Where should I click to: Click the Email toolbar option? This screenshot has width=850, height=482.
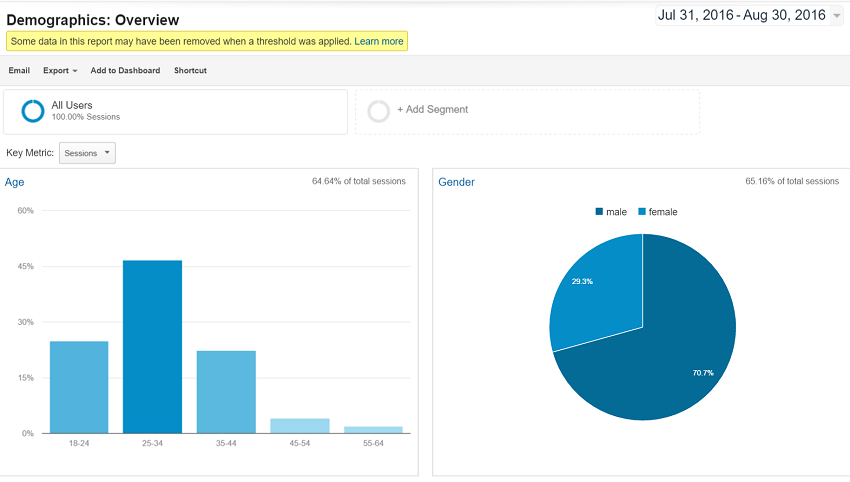click(19, 71)
